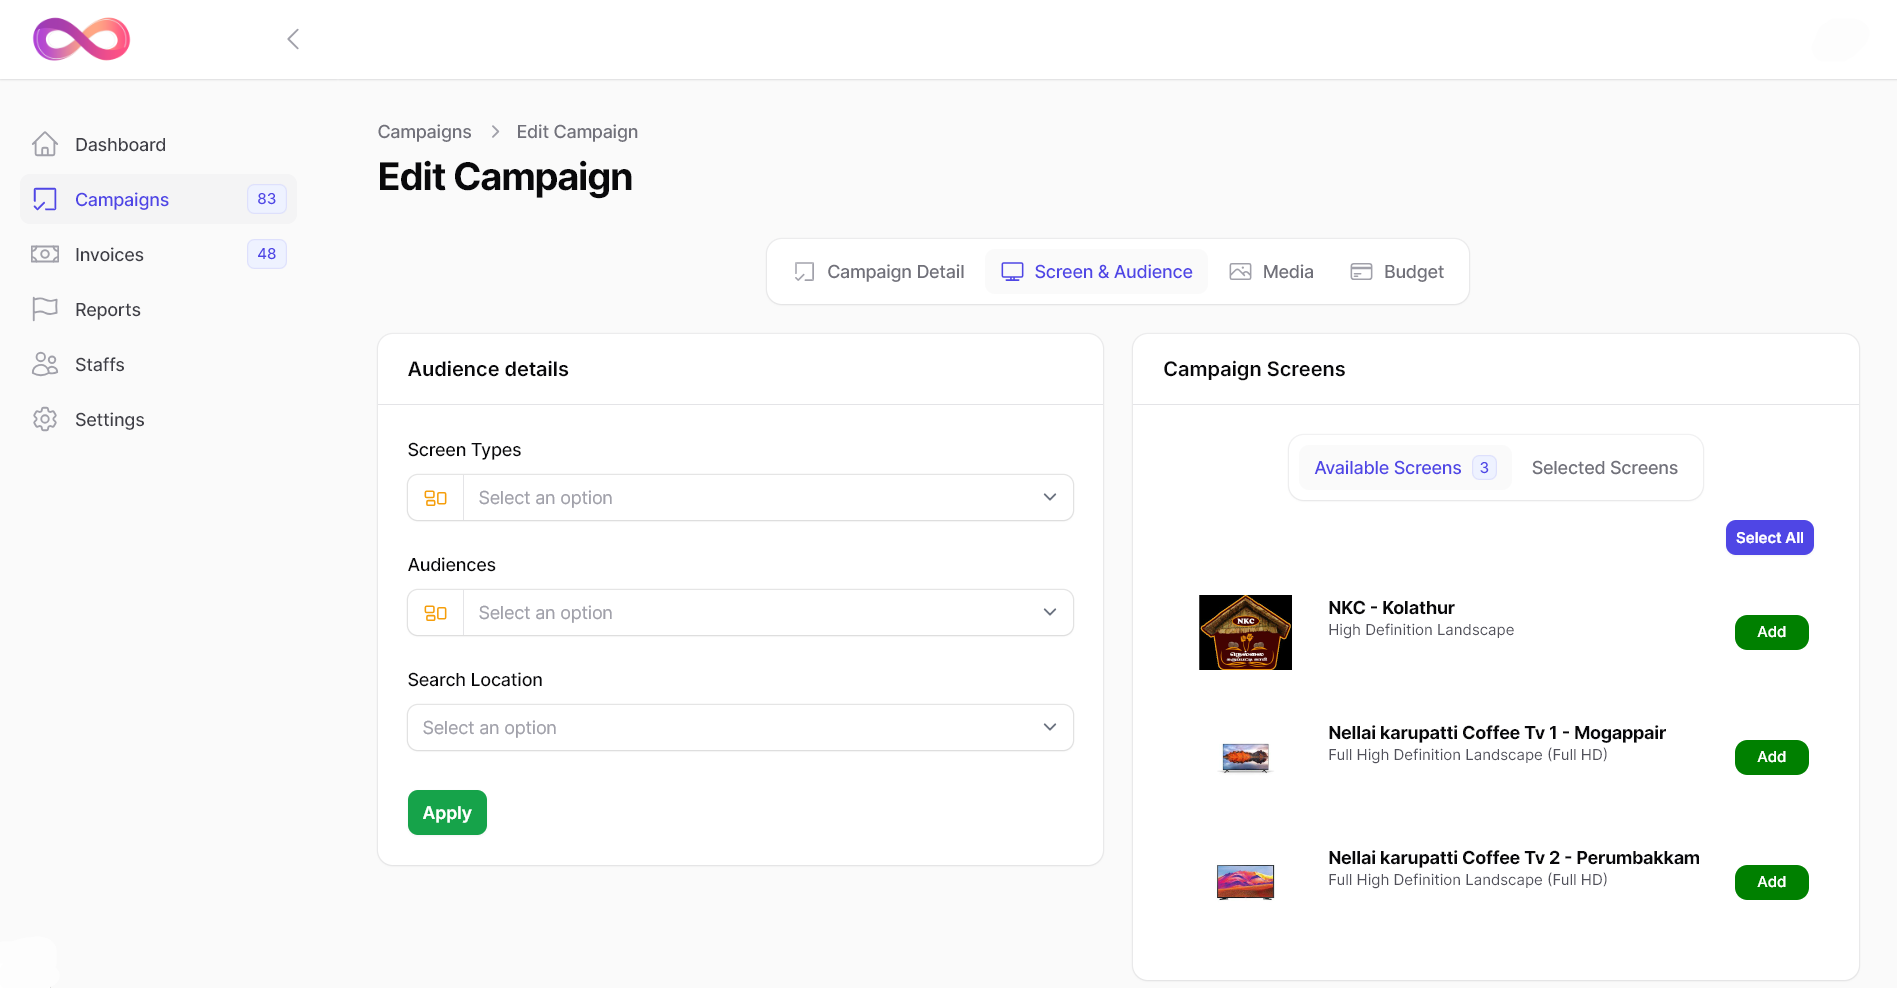
Task: Click the Screen Types grid icon
Action: point(436,498)
